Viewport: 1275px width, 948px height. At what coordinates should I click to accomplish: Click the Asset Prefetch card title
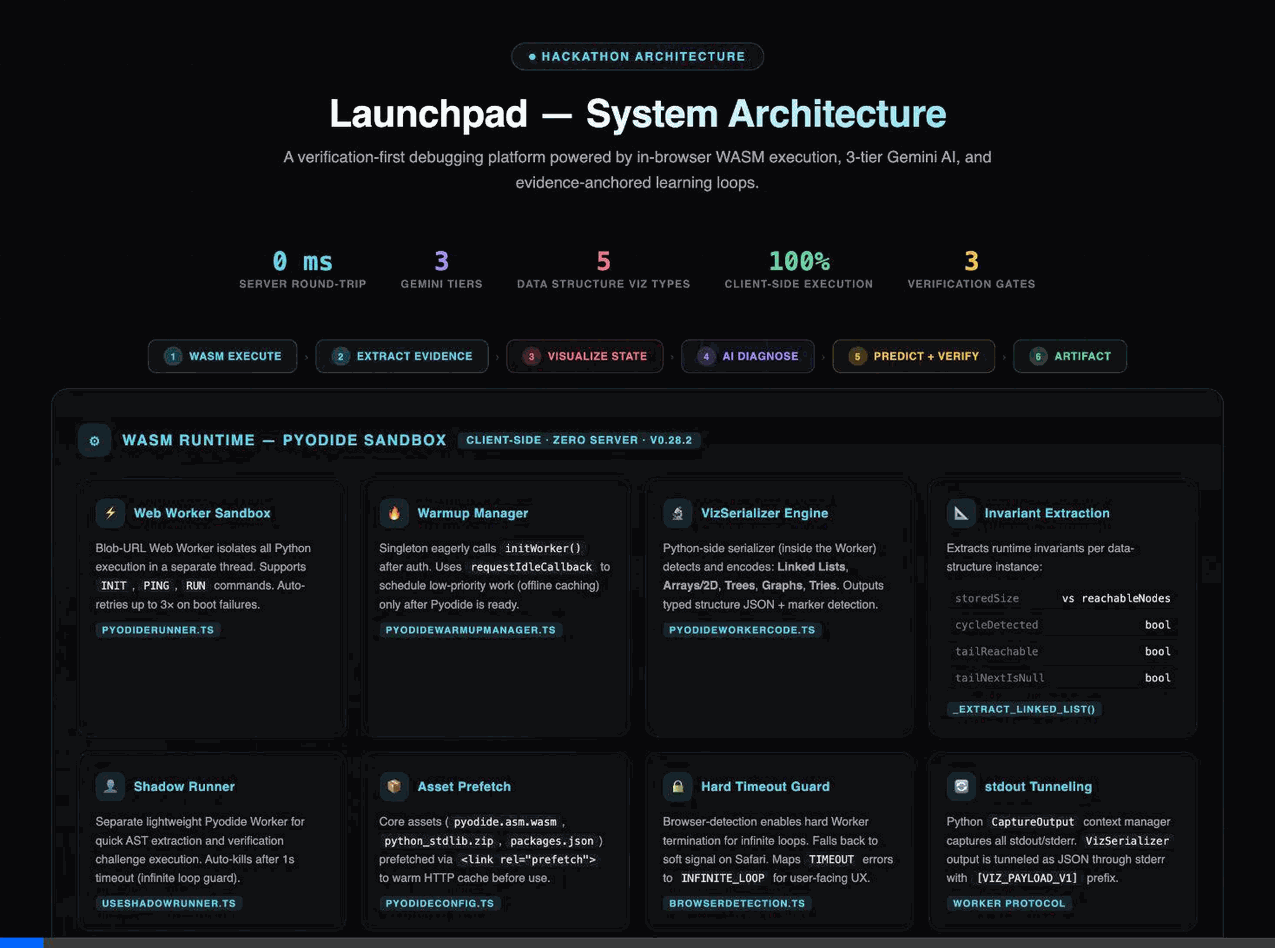pos(464,786)
